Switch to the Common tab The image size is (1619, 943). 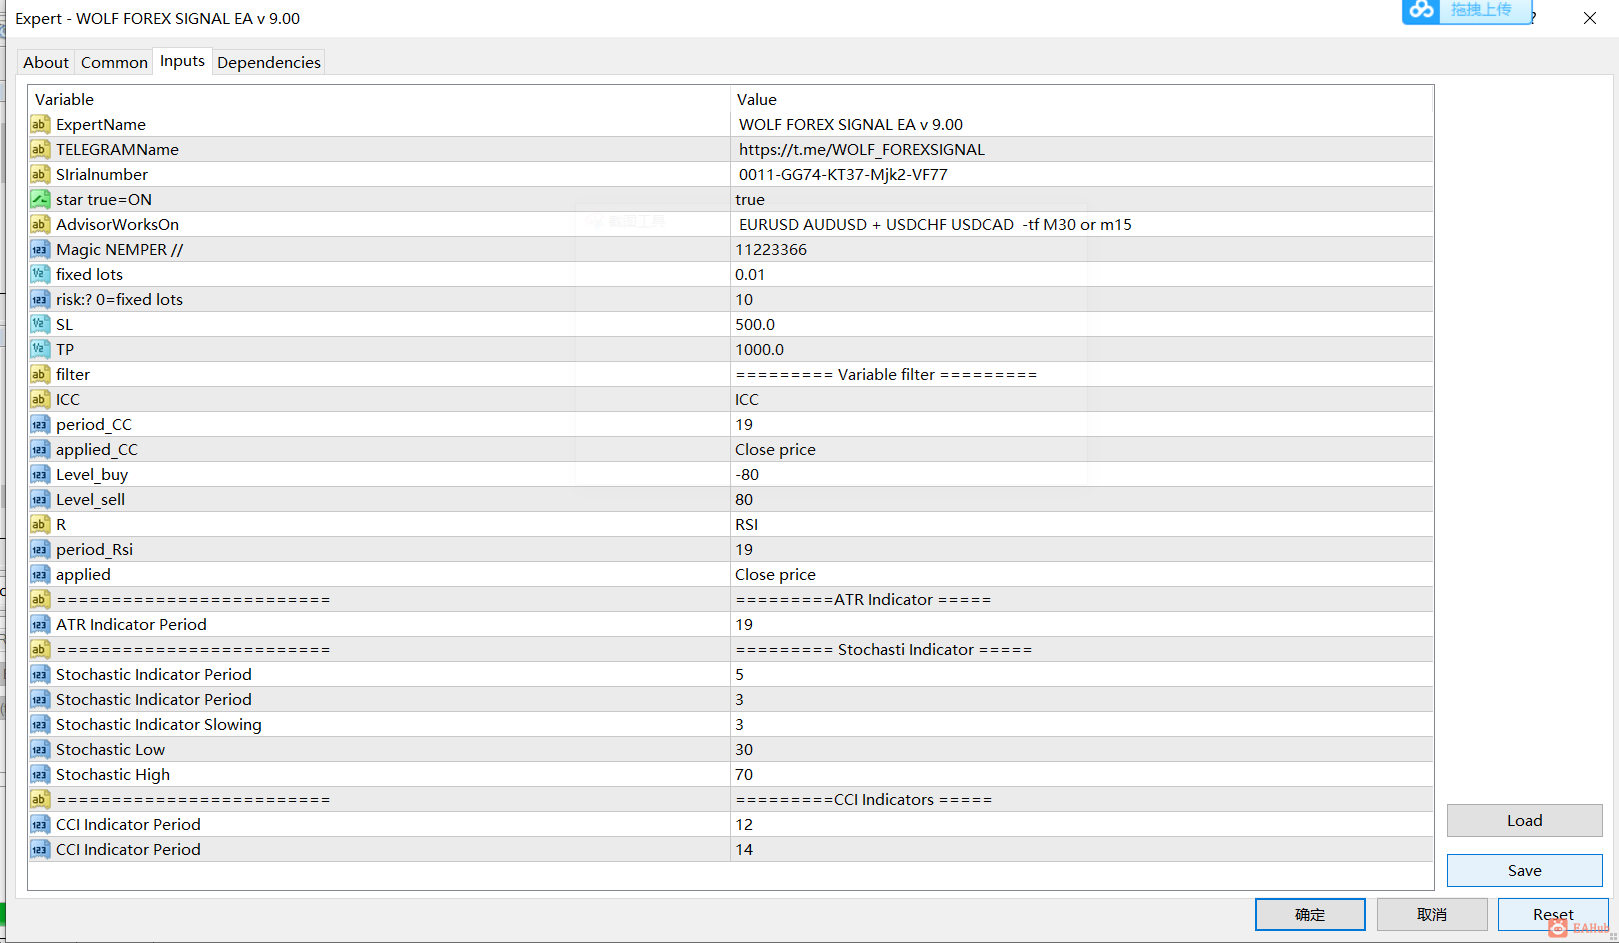[114, 62]
